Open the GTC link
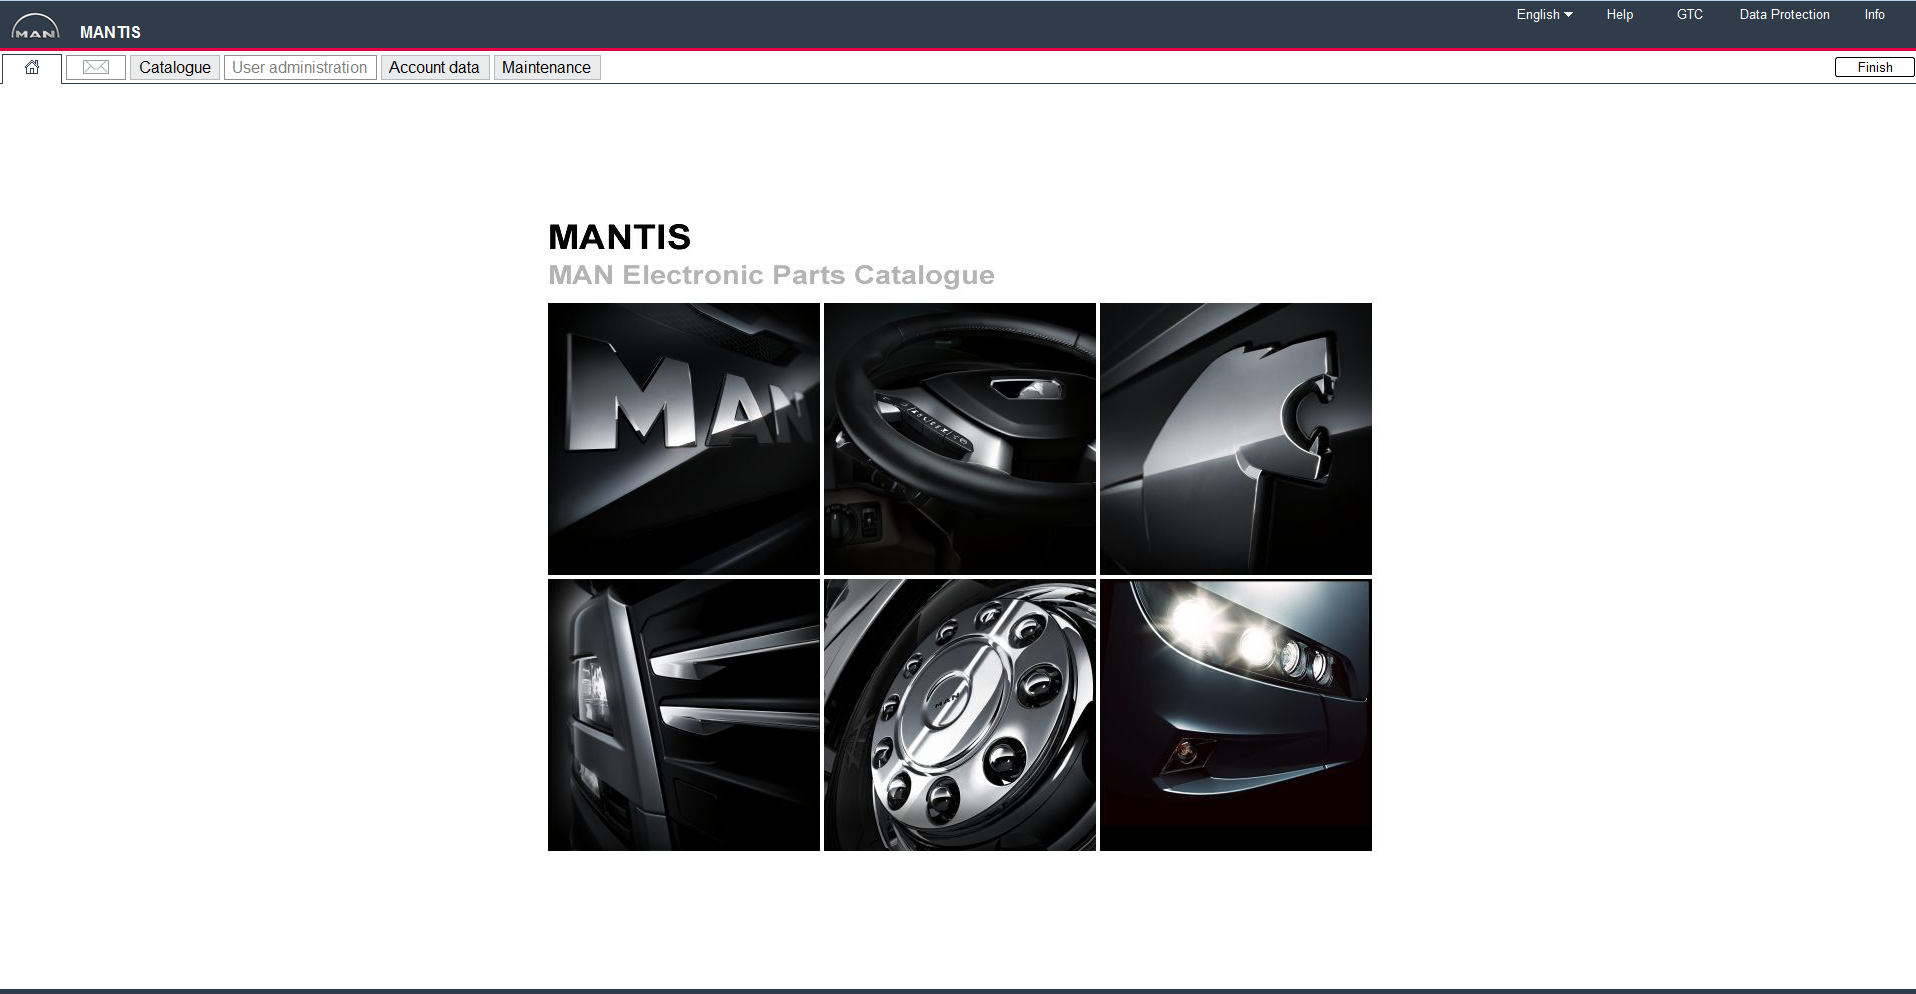Image resolution: width=1916 pixels, height=994 pixels. tap(1690, 14)
